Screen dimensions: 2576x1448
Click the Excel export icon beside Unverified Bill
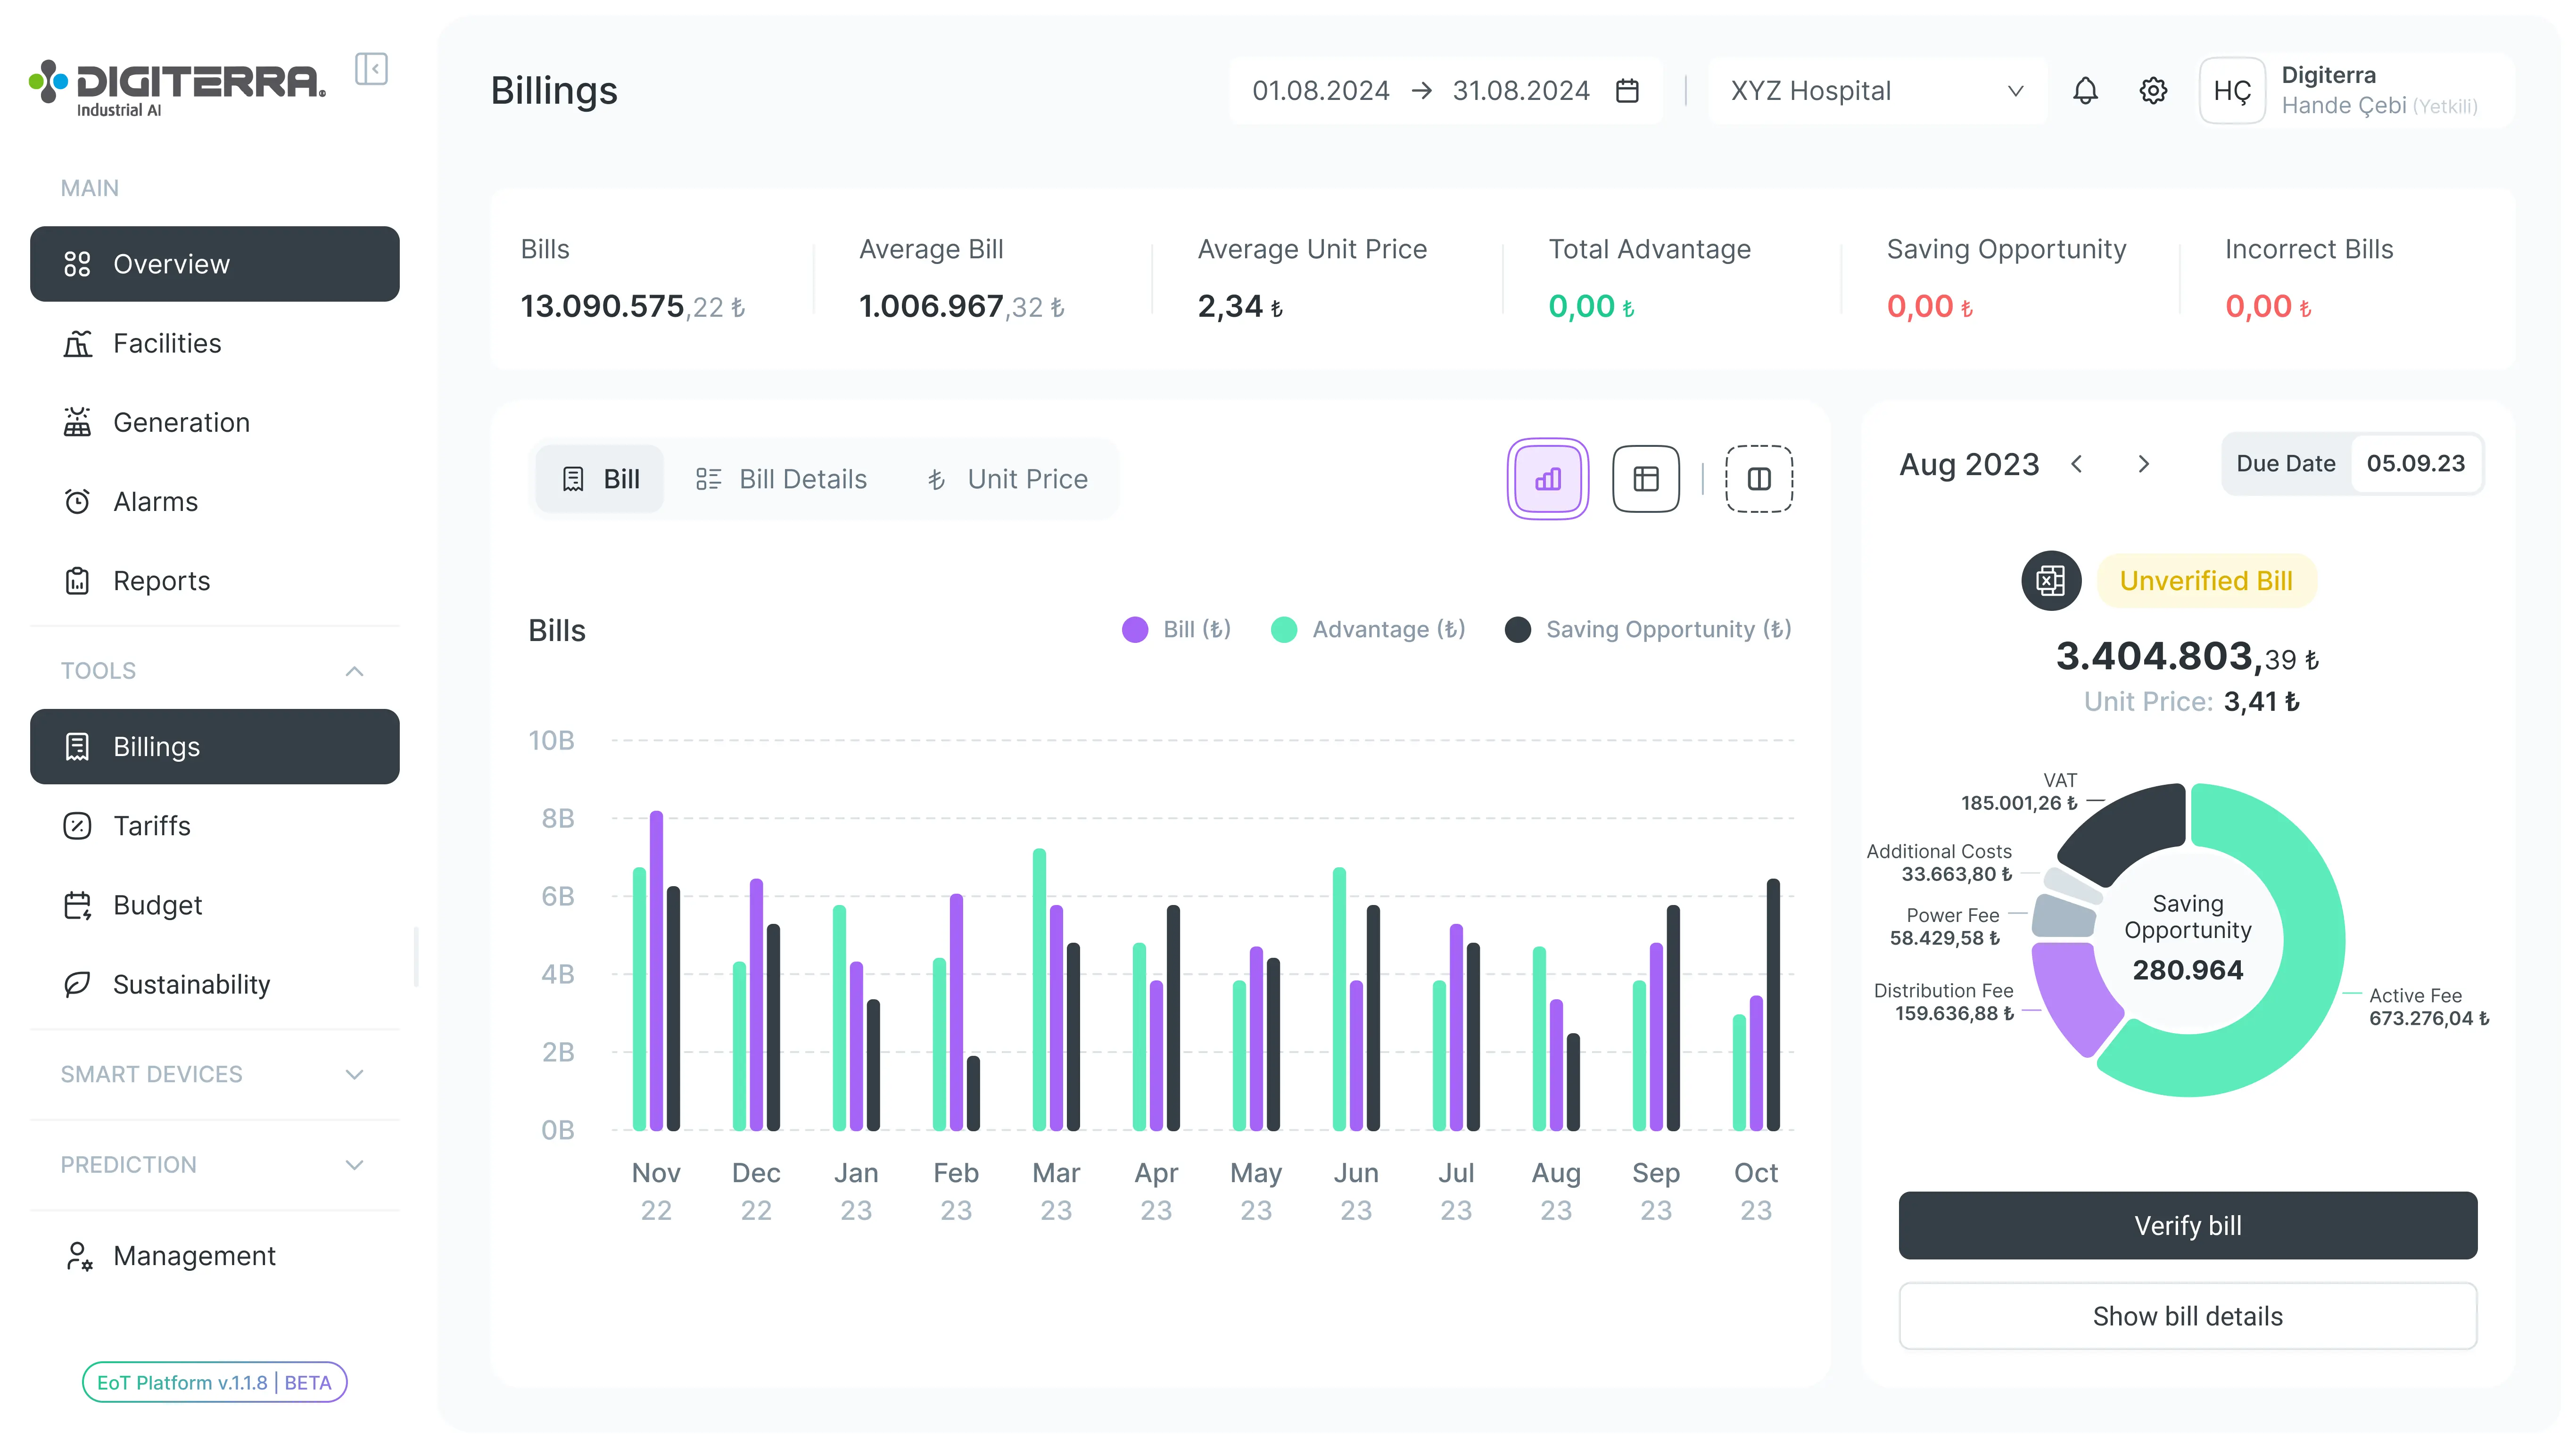point(2051,581)
